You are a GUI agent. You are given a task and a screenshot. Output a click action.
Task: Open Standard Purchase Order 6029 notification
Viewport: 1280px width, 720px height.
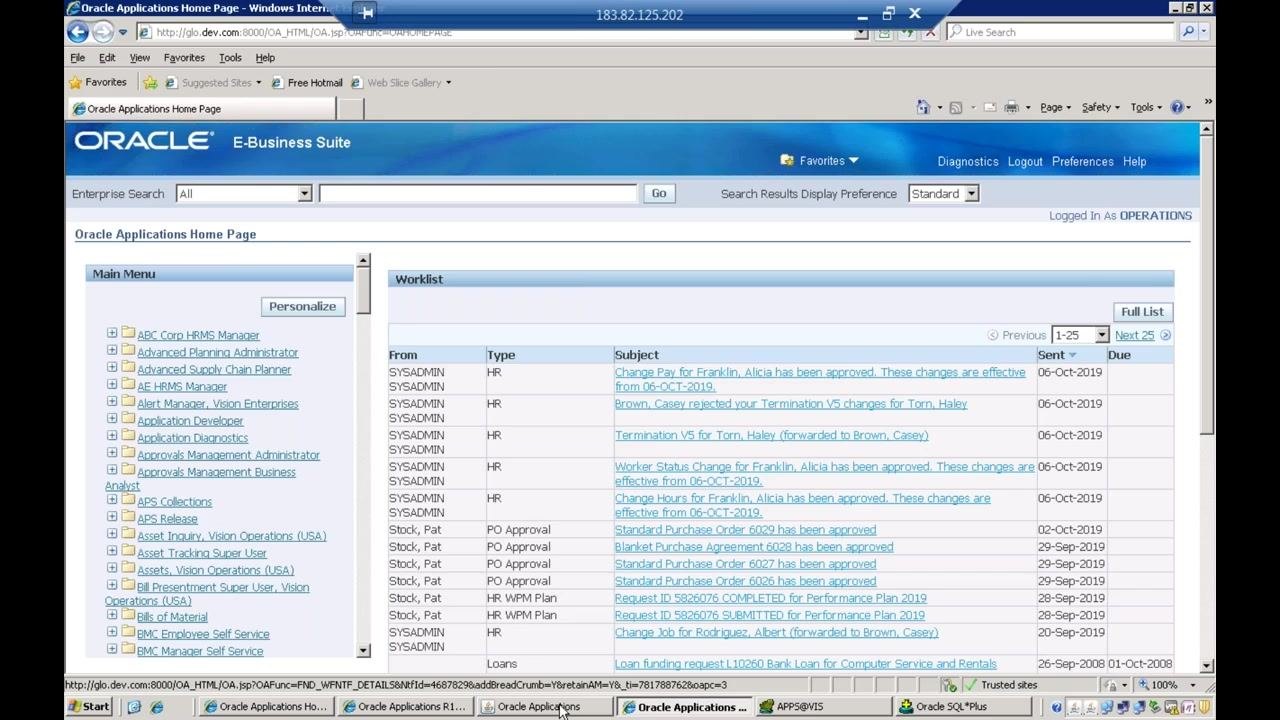[x=745, y=530]
